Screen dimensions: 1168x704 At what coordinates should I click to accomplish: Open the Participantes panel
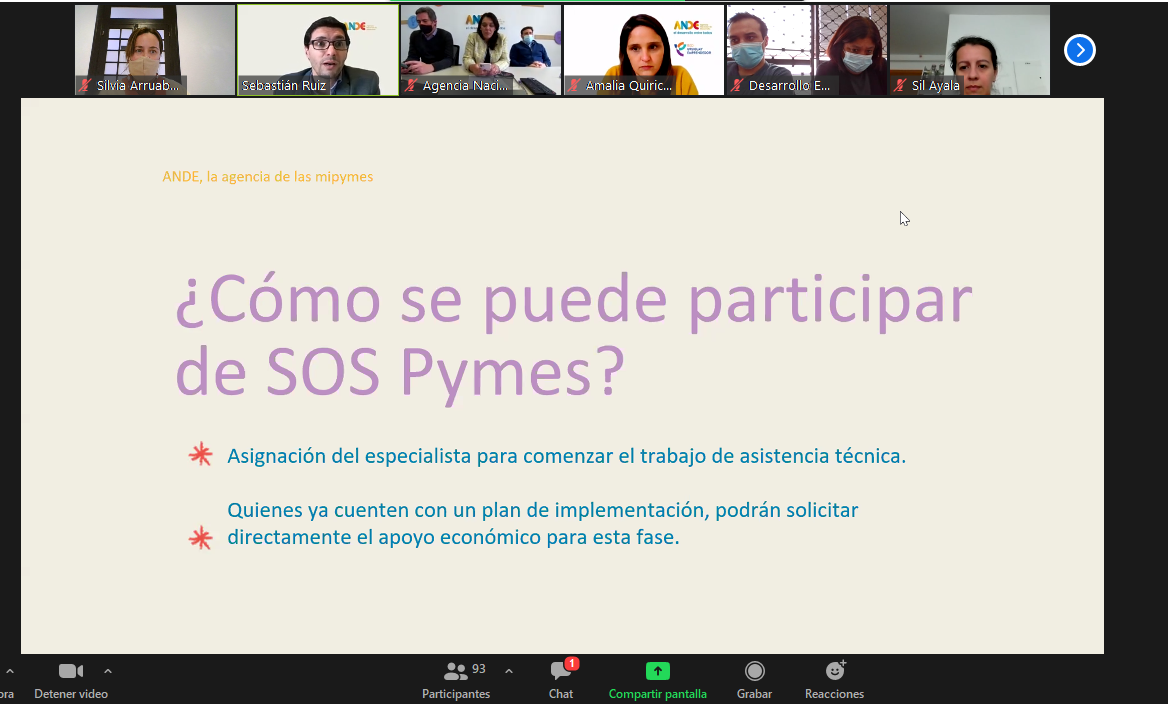456,681
